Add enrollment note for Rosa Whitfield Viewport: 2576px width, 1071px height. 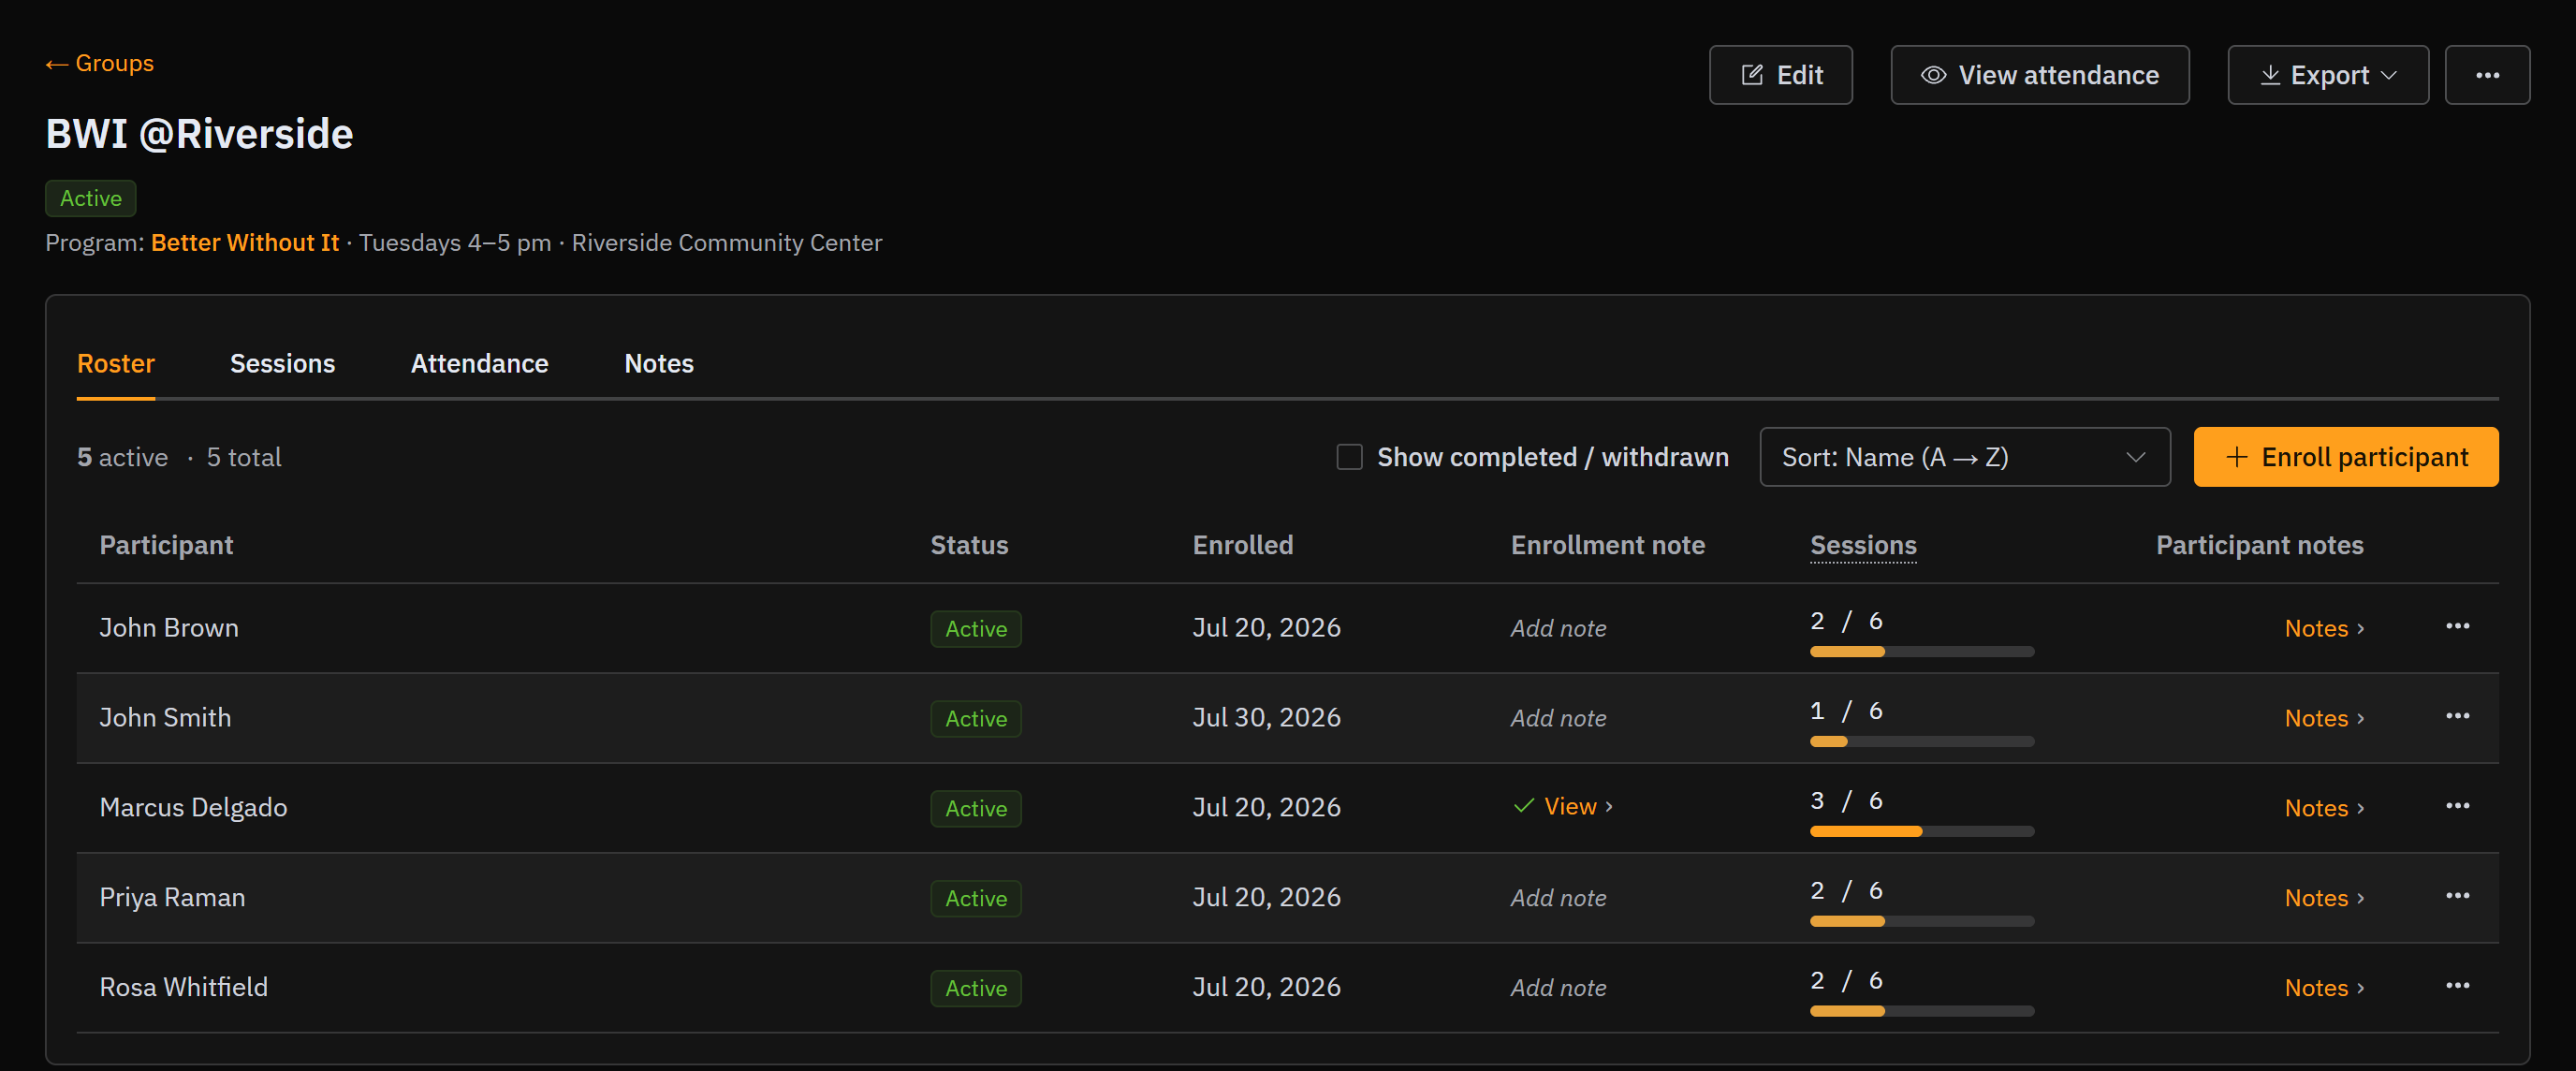tap(1558, 988)
